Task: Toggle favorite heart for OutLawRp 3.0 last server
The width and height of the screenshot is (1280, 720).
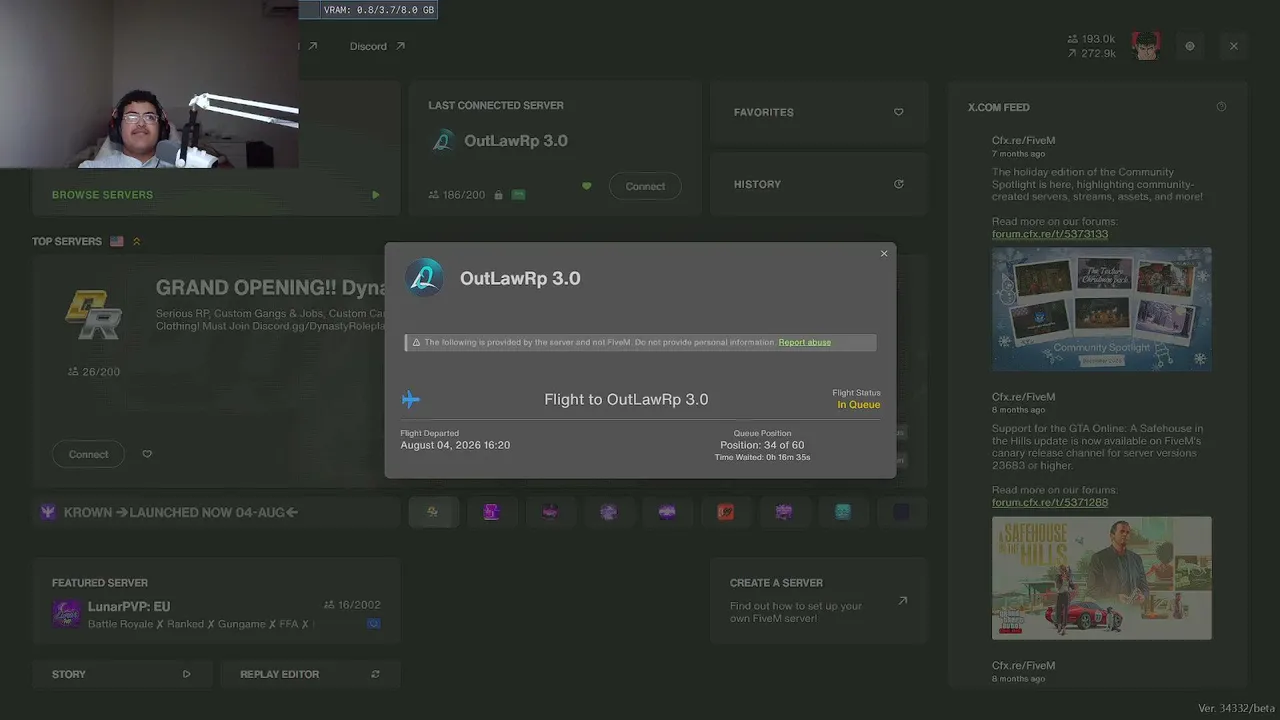Action: click(x=587, y=186)
